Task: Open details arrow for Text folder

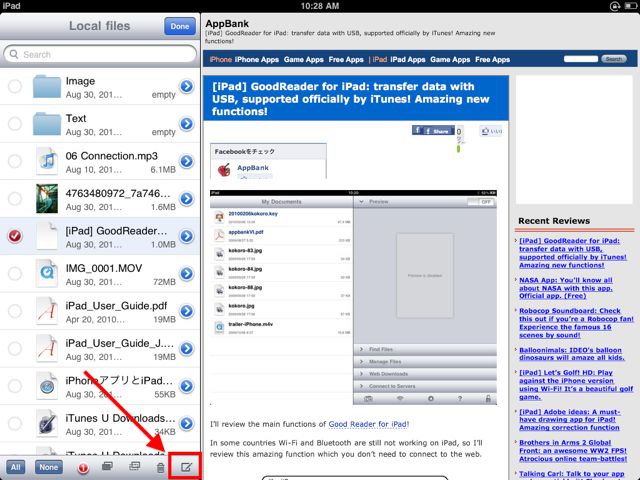Action: point(187,123)
